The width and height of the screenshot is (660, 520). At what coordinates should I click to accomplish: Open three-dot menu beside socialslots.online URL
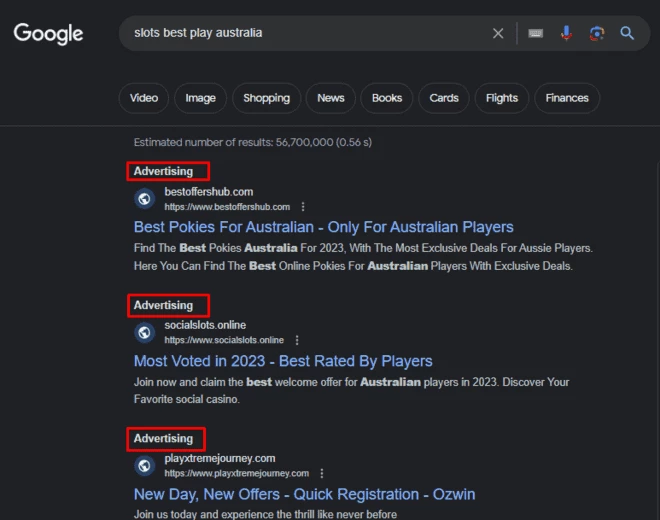pyautogui.click(x=297, y=340)
